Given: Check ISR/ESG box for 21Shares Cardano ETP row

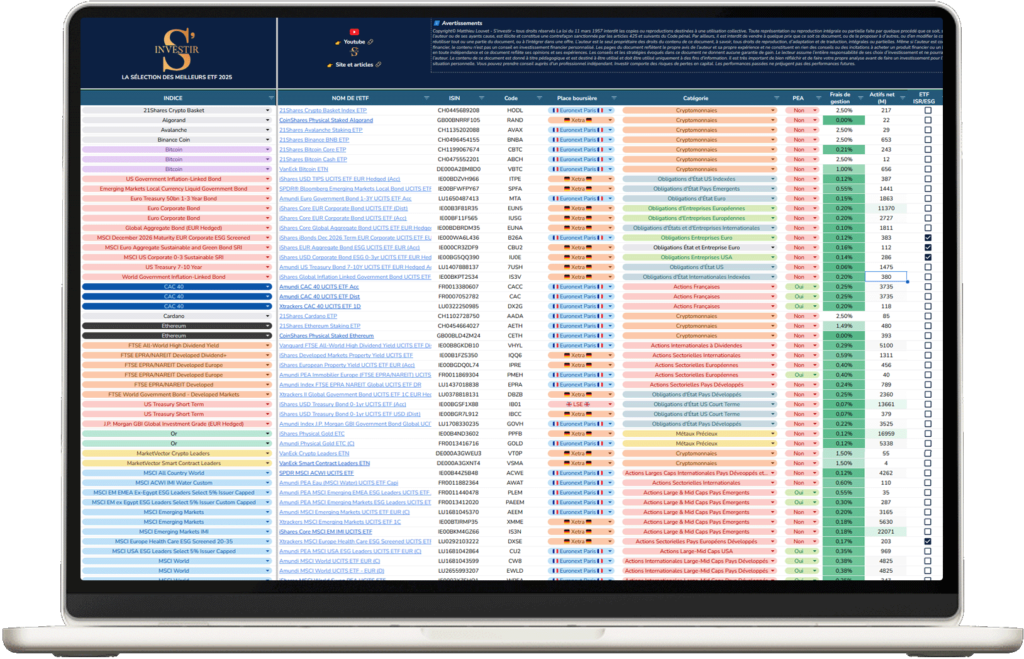Looking at the screenshot, I should click(928, 316).
